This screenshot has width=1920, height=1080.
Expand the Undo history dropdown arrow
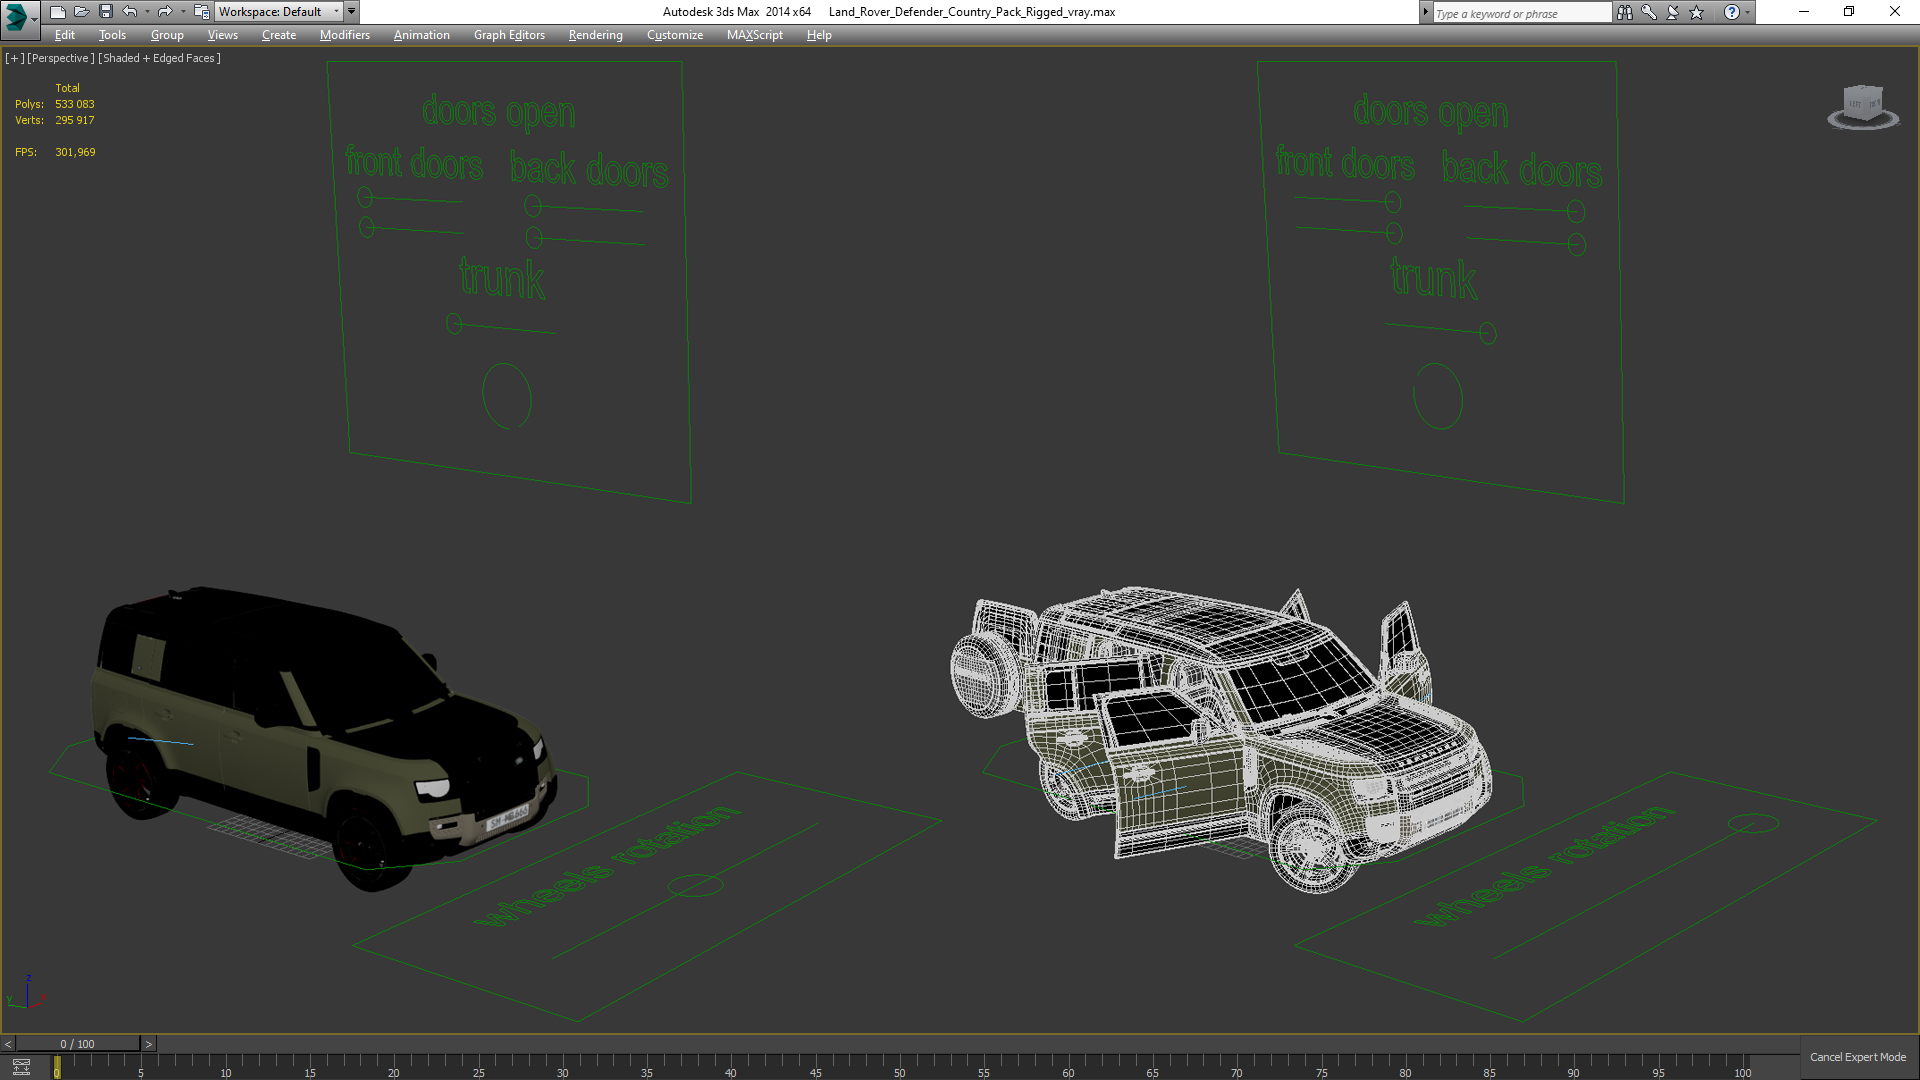(x=147, y=12)
